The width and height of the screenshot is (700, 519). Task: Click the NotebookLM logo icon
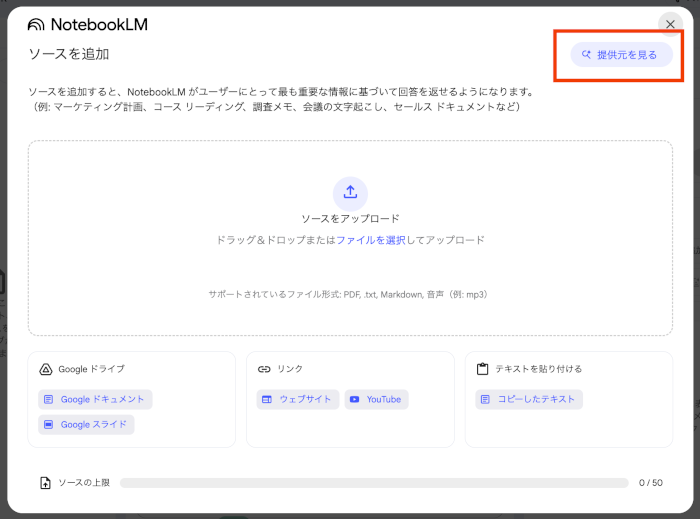pyautogui.click(x=36, y=25)
